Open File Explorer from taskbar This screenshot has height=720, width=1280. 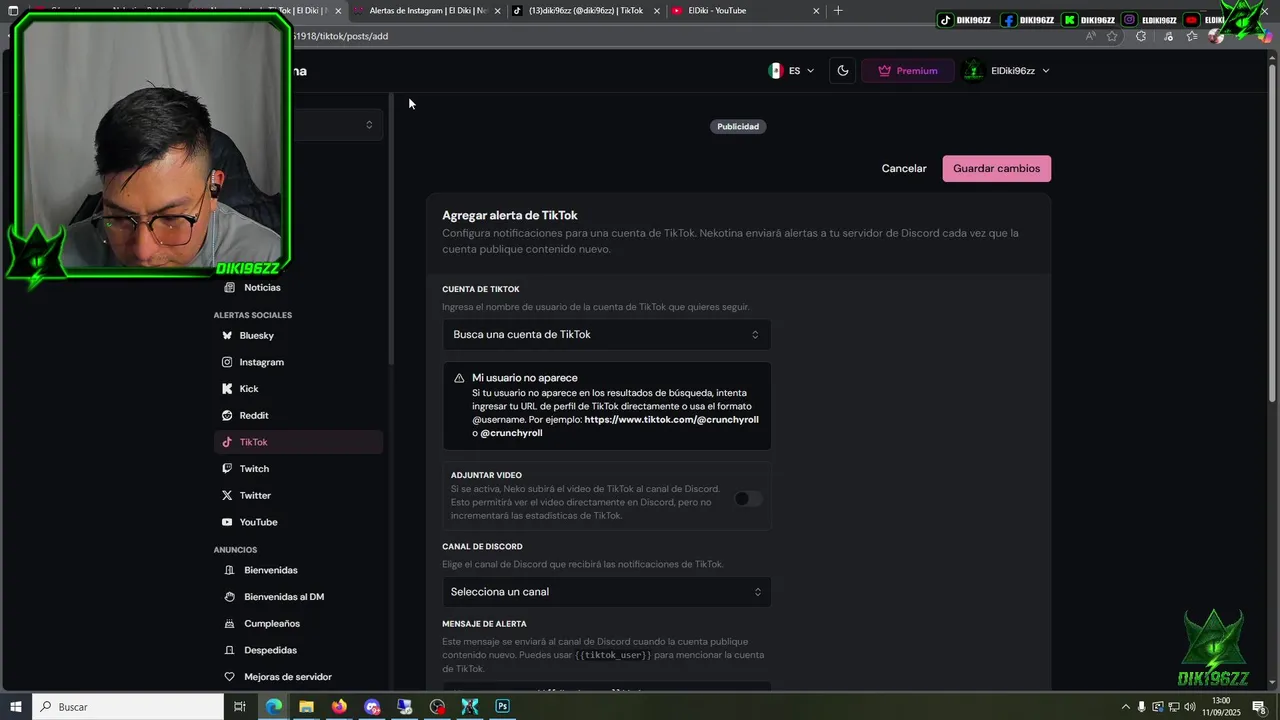[306, 707]
